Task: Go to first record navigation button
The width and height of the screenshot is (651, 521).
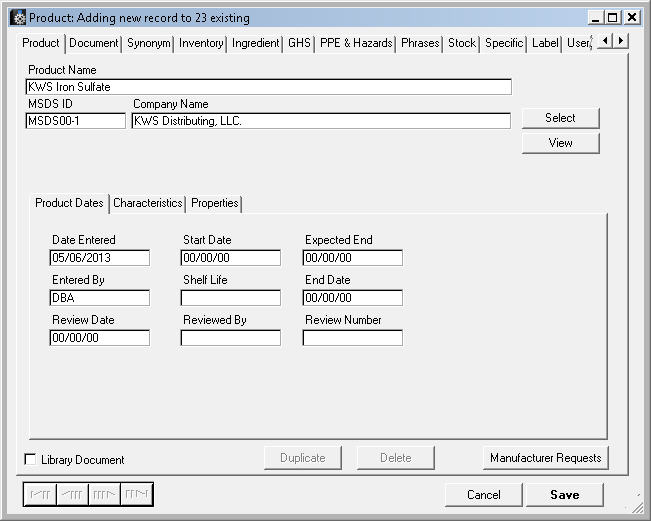Action: tap(40, 494)
